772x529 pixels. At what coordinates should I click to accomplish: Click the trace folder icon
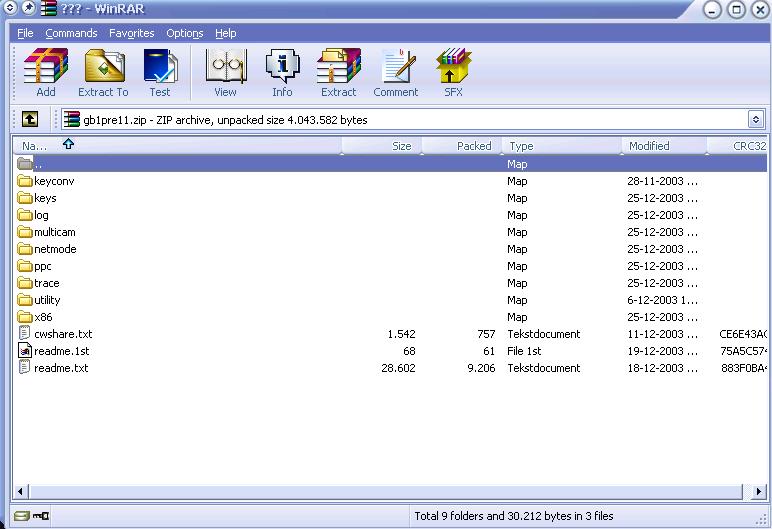point(25,283)
